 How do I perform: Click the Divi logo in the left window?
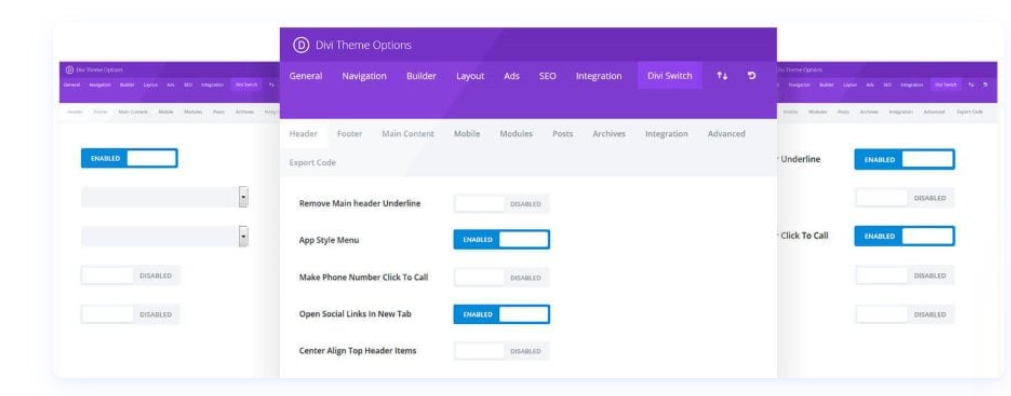pyautogui.click(x=70, y=70)
